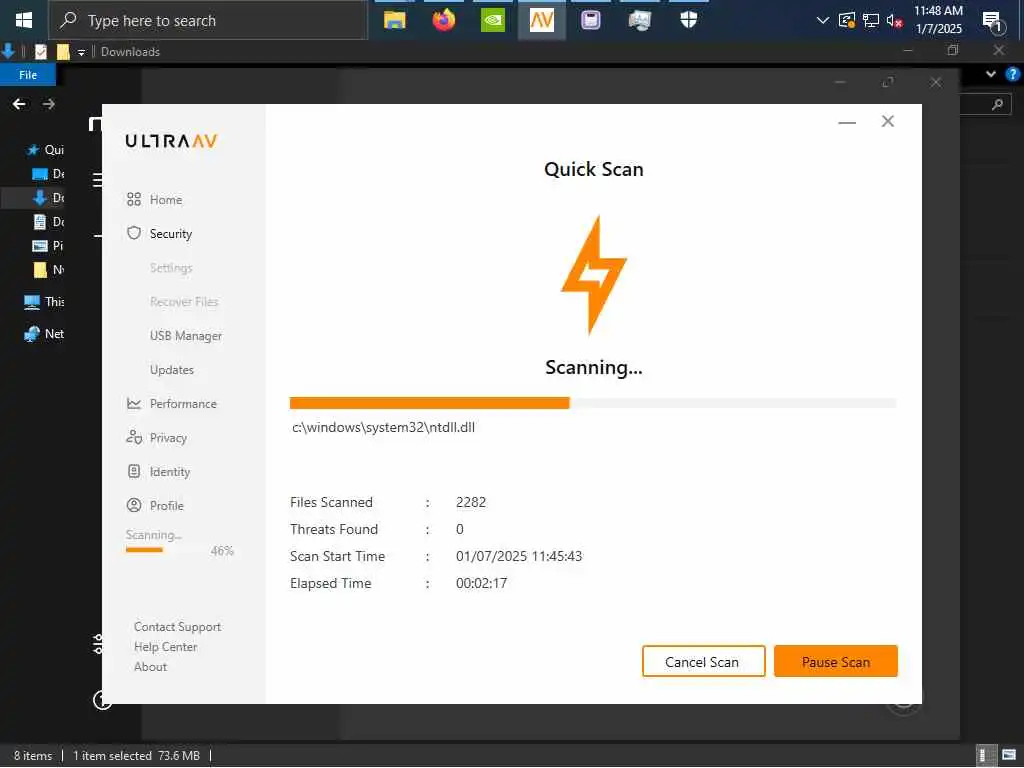Select Quick access in Explorer tree
This screenshot has height=768, width=1024.
click(x=46, y=150)
